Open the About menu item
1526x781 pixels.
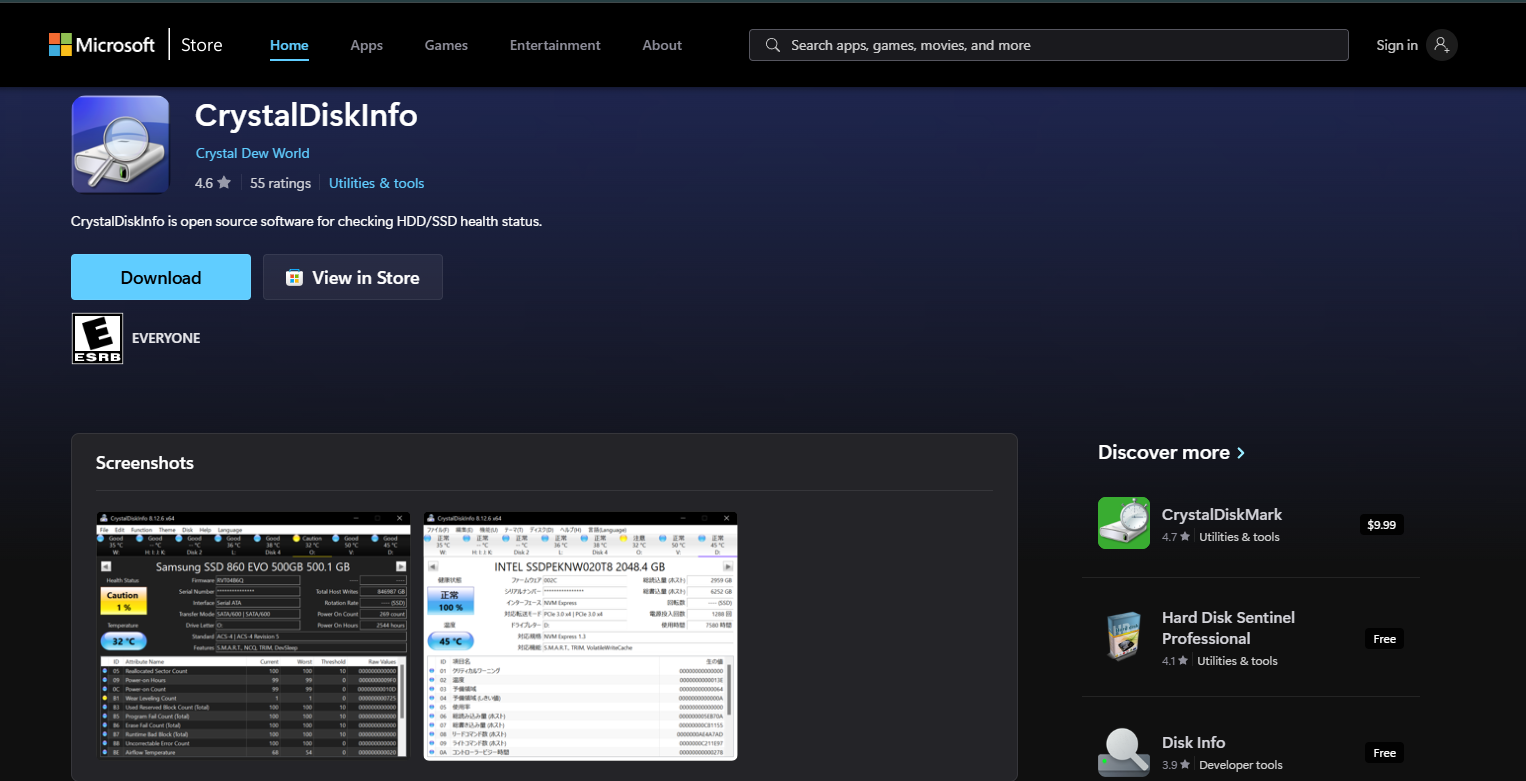(662, 45)
